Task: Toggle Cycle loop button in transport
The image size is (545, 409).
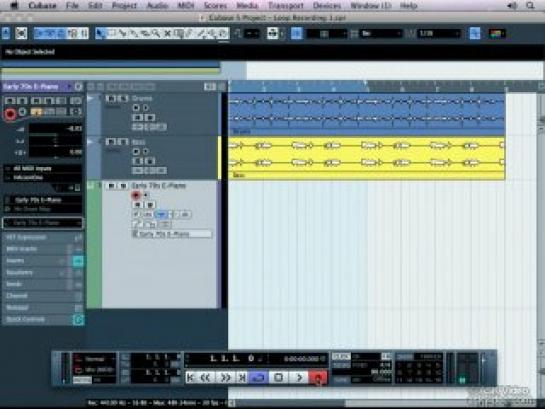Action: tap(258, 377)
